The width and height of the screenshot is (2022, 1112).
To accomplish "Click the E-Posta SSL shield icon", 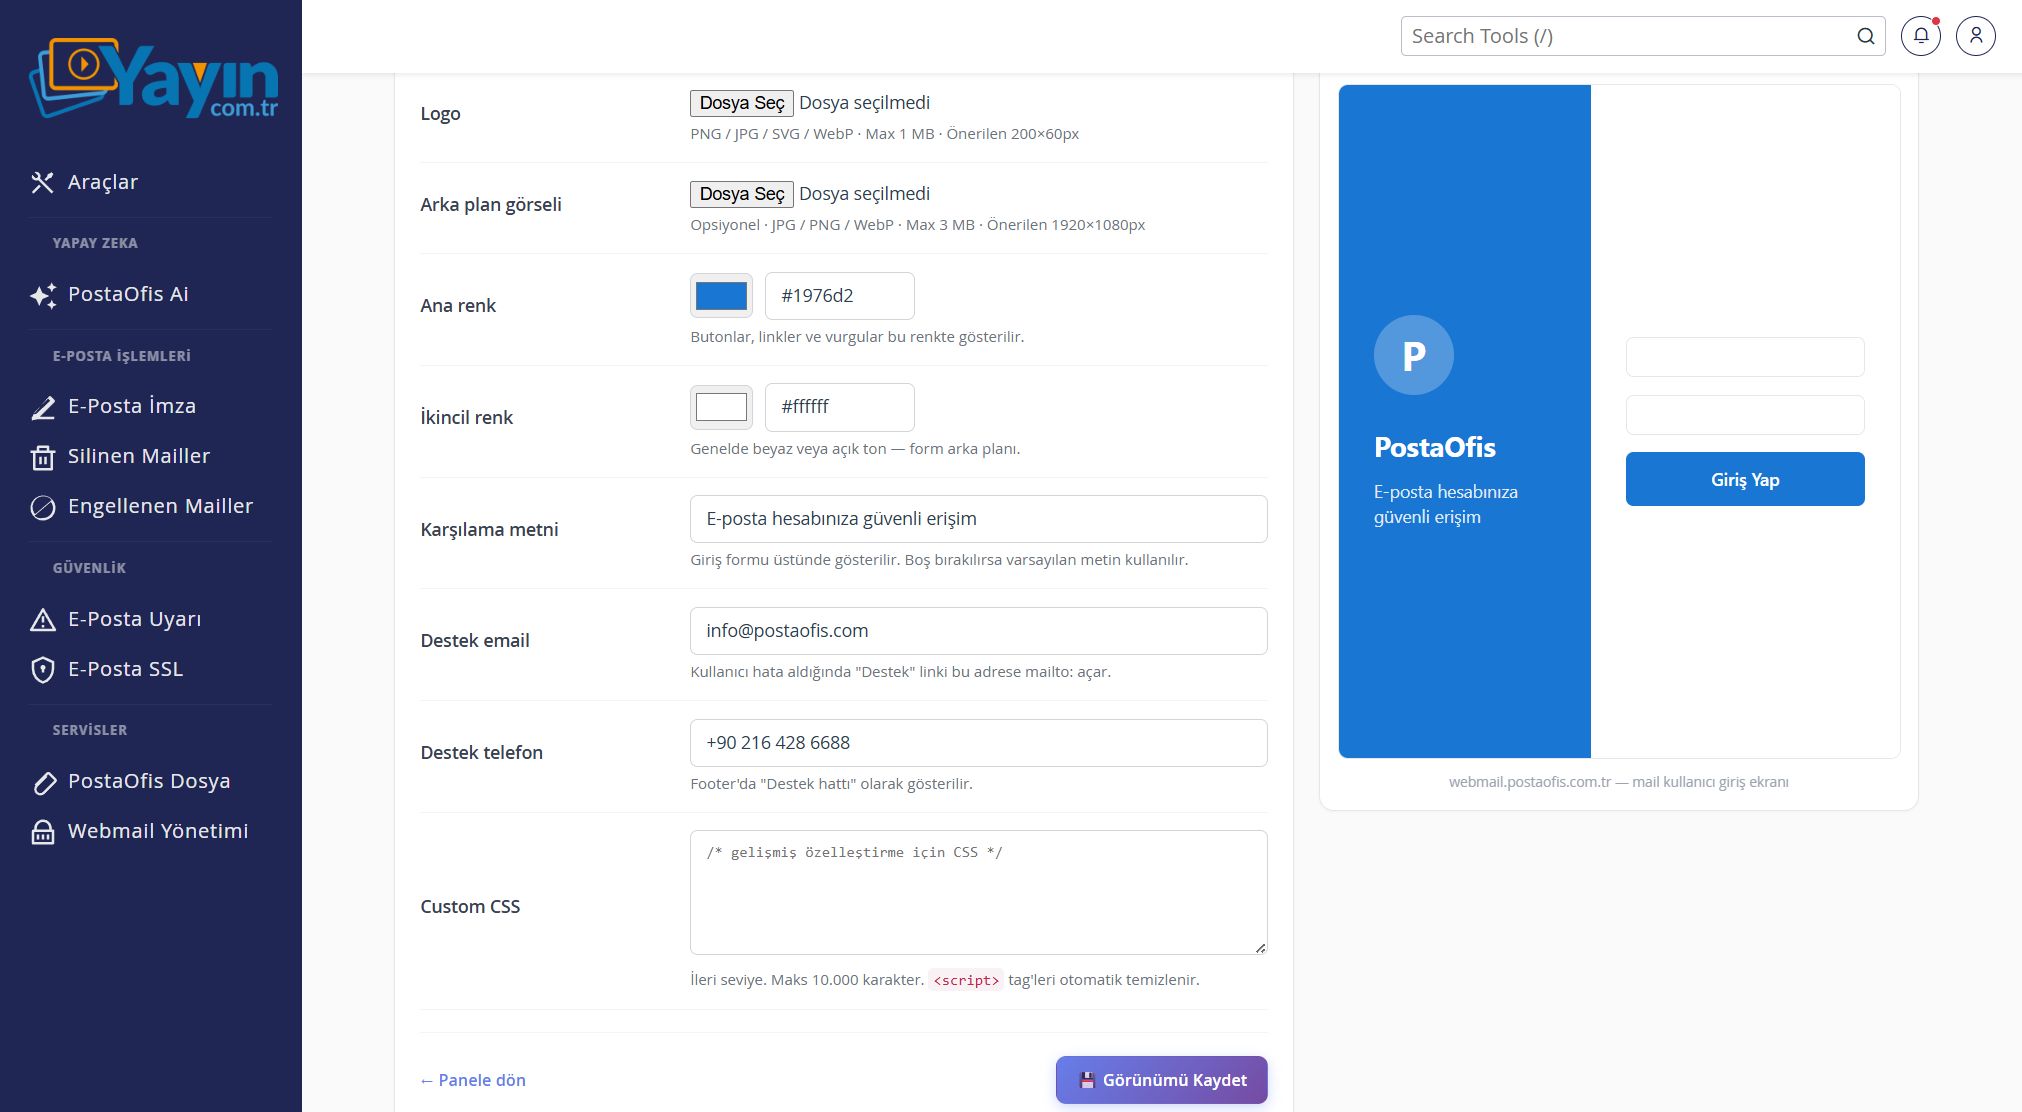I will (x=43, y=670).
